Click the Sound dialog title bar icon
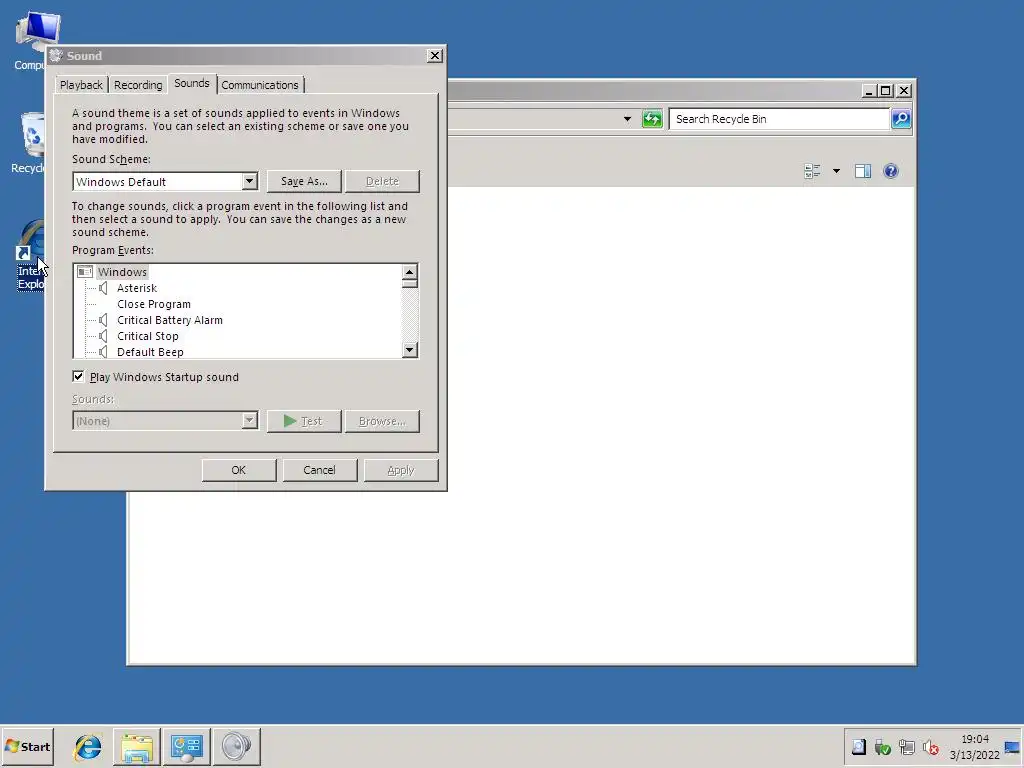Viewport: 1024px width, 768px height. (x=56, y=56)
